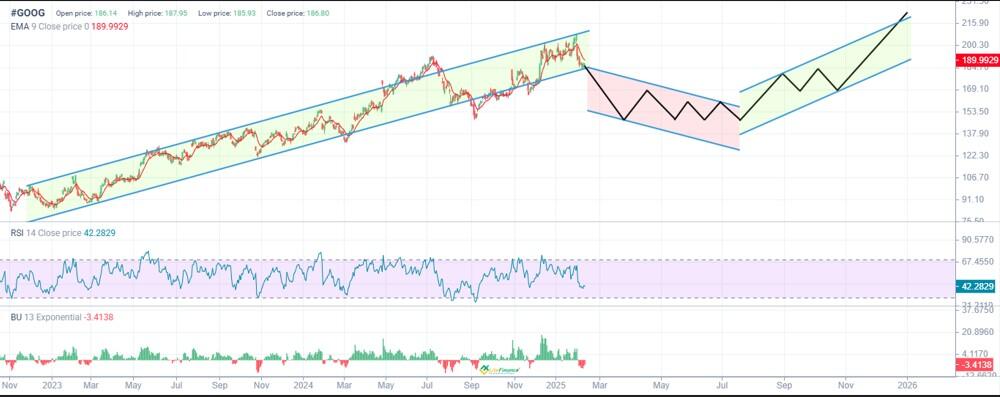Click the 137.90 price axis label
The width and height of the screenshot is (1000, 397).
tap(975, 133)
